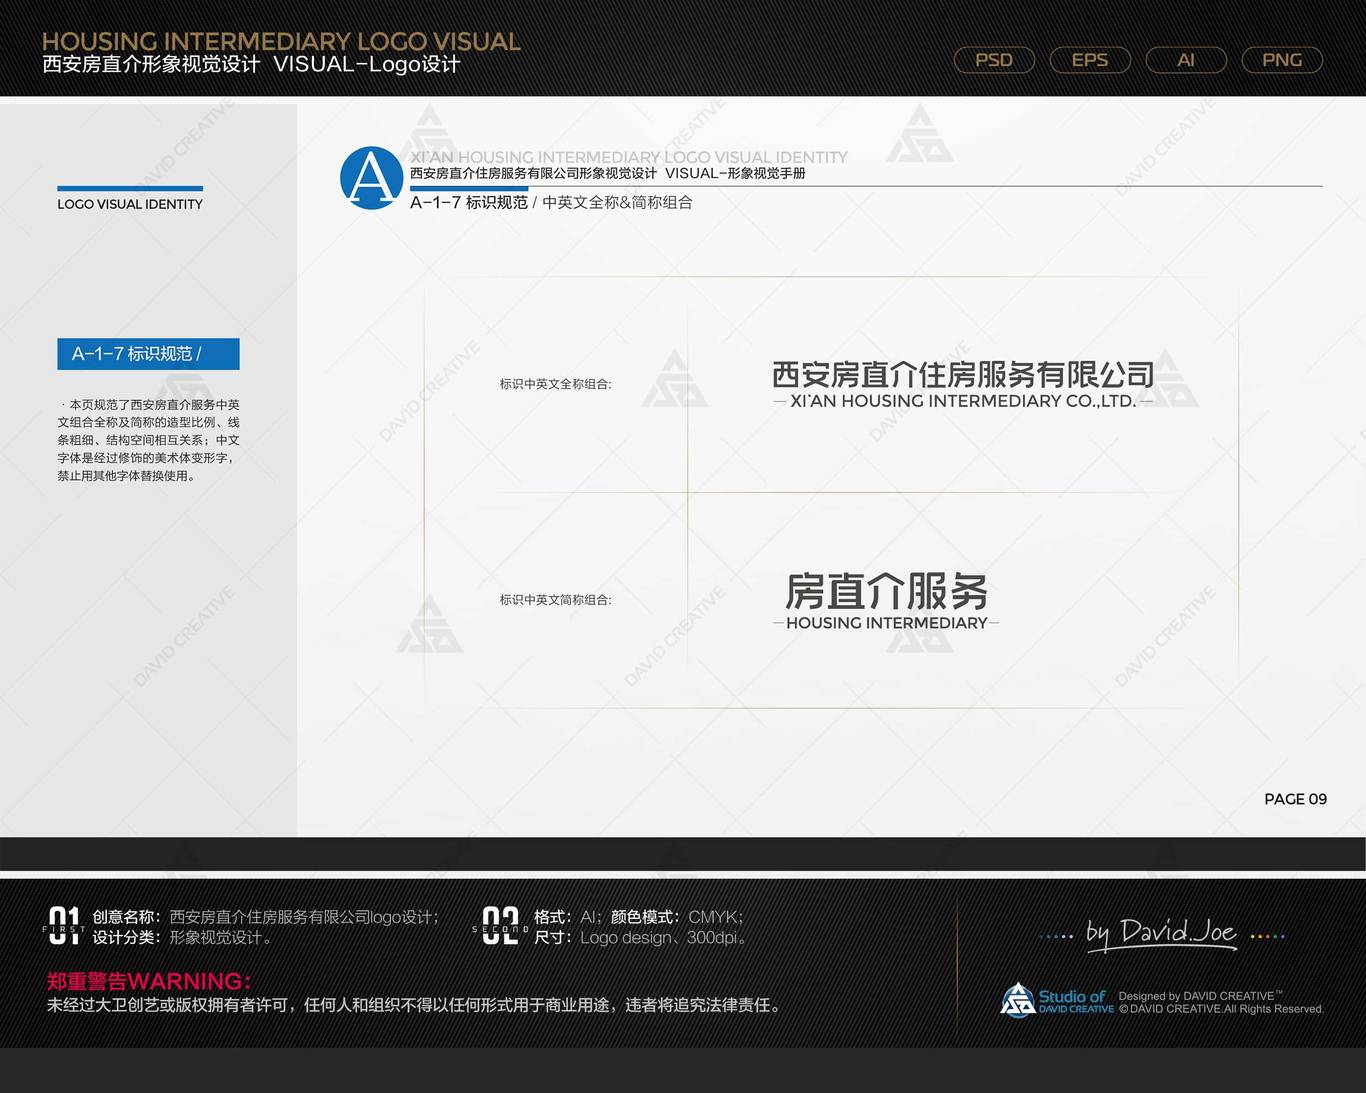Click the HOUSING INTERMEDIARY text under short logo
The width and height of the screenshot is (1366, 1093).
[887, 623]
